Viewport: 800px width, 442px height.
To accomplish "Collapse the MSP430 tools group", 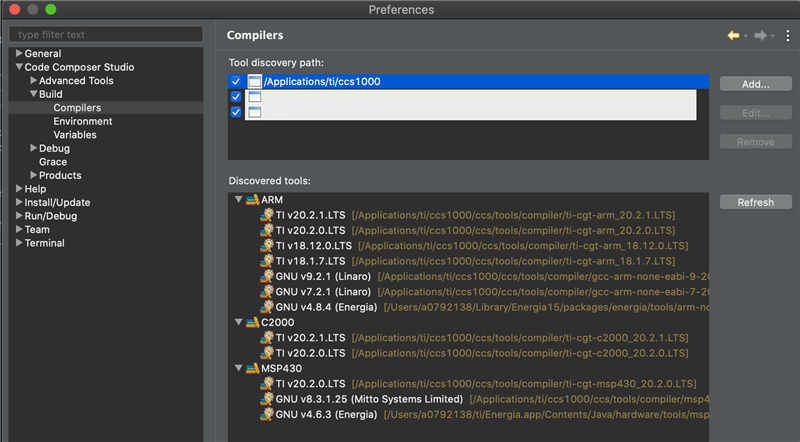I will (238, 368).
